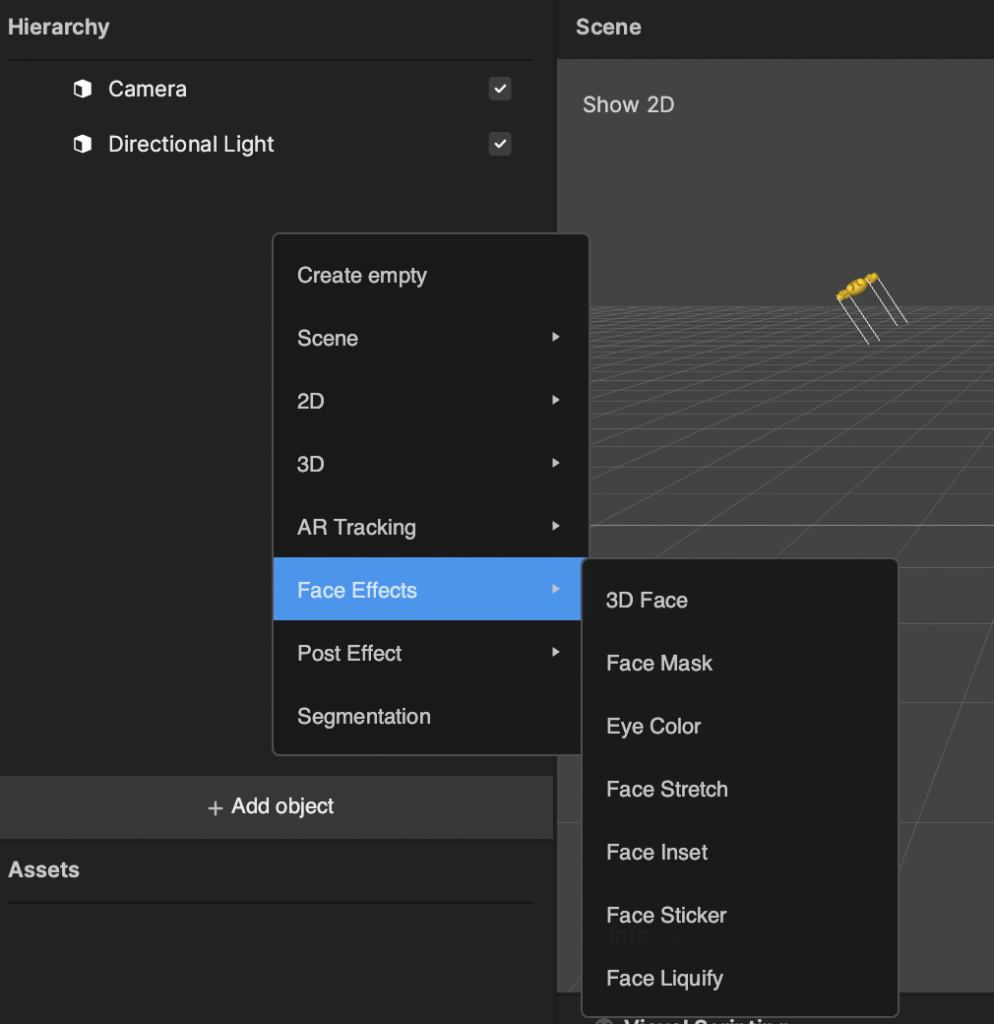This screenshot has height=1024, width=994.
Task: Select Eye Color from the submenu
Action: (x=740, y=726)
